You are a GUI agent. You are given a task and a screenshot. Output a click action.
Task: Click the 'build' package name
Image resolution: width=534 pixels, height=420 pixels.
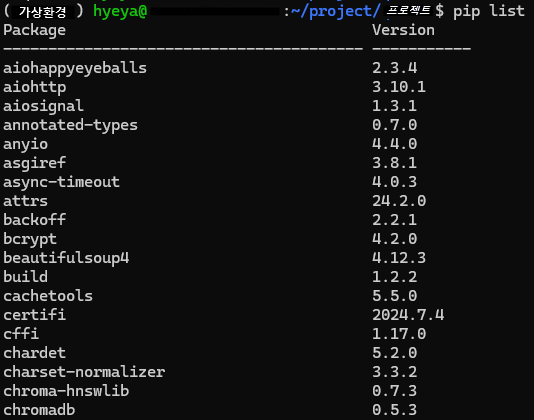tap(26, 277)
